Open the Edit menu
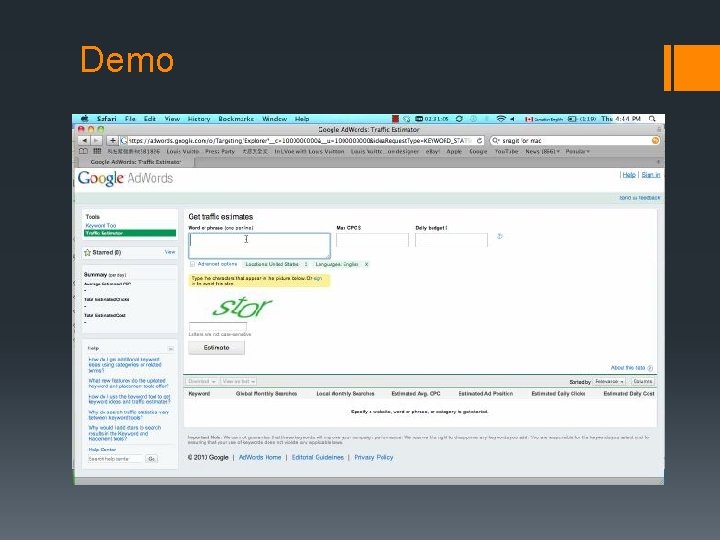 tap(150, 119)
